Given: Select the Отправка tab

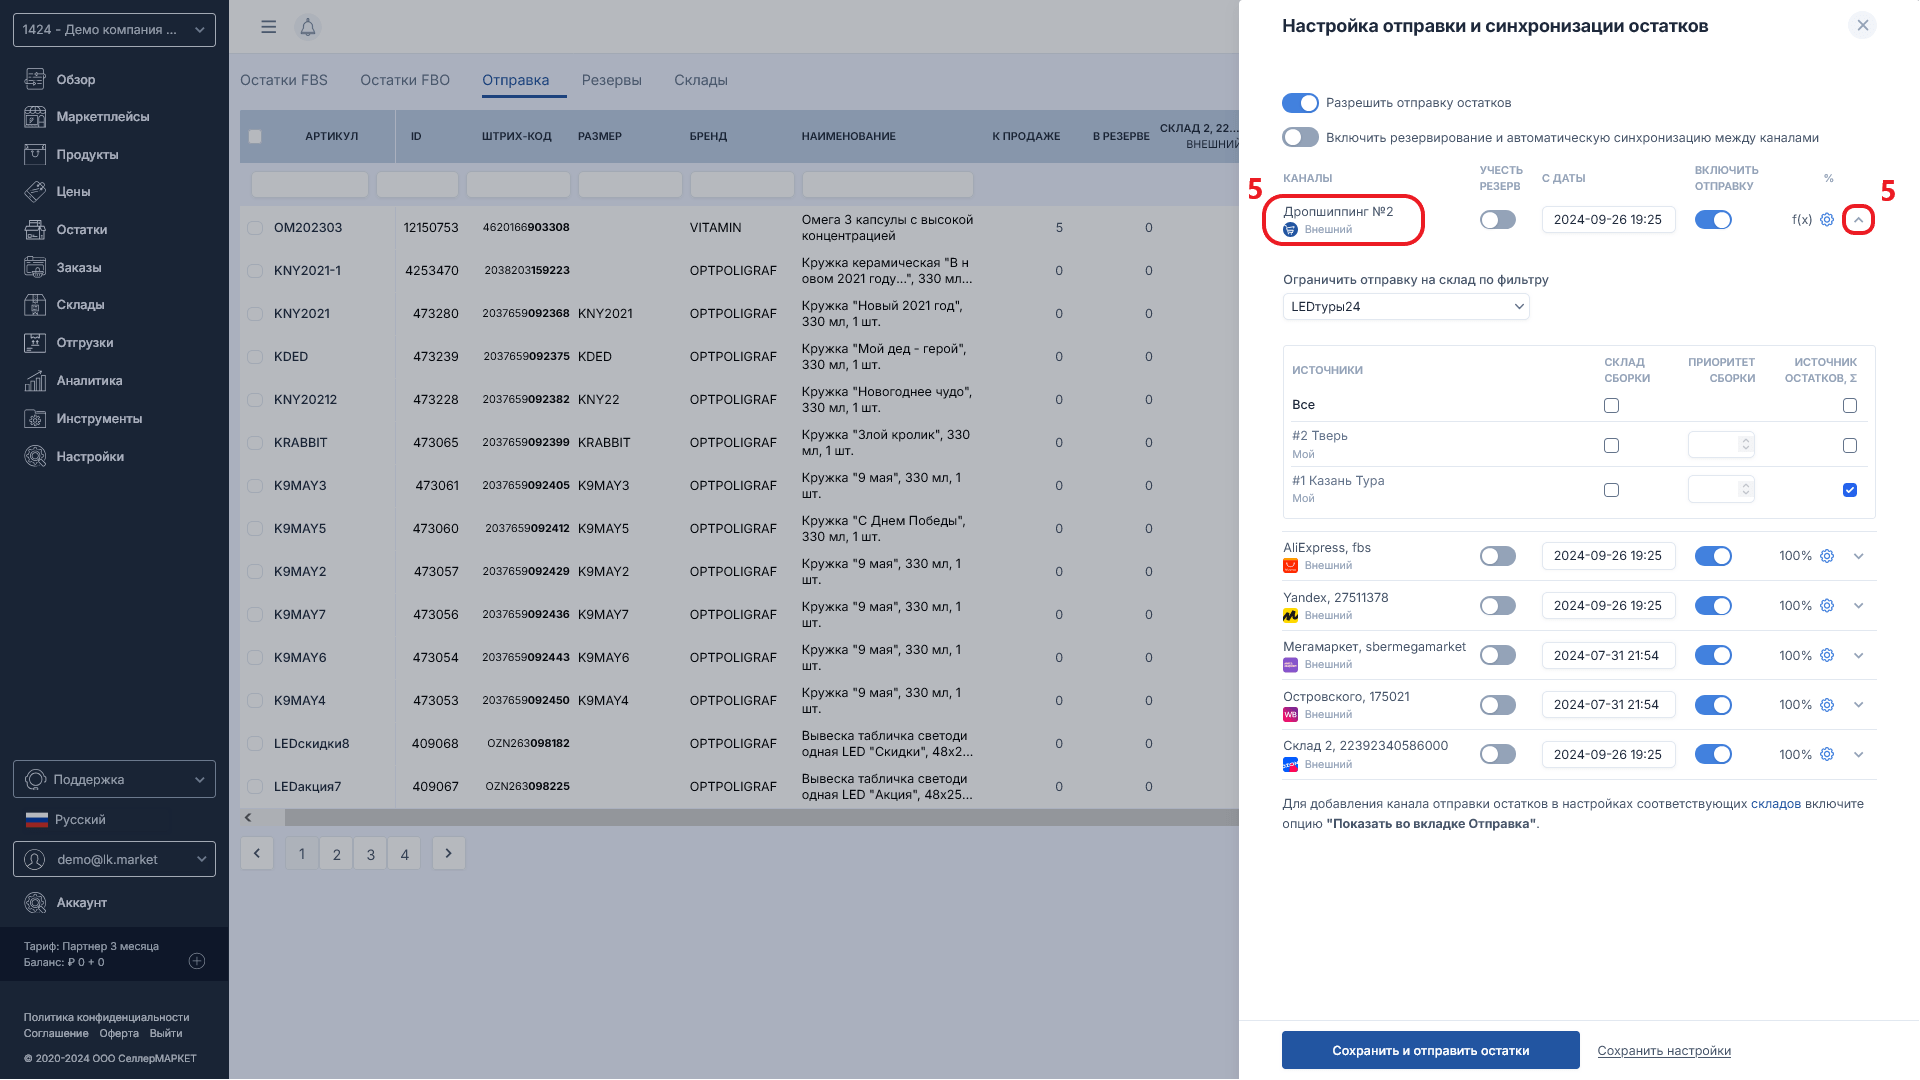Looking at the screenshot, I should coord(516,80).
